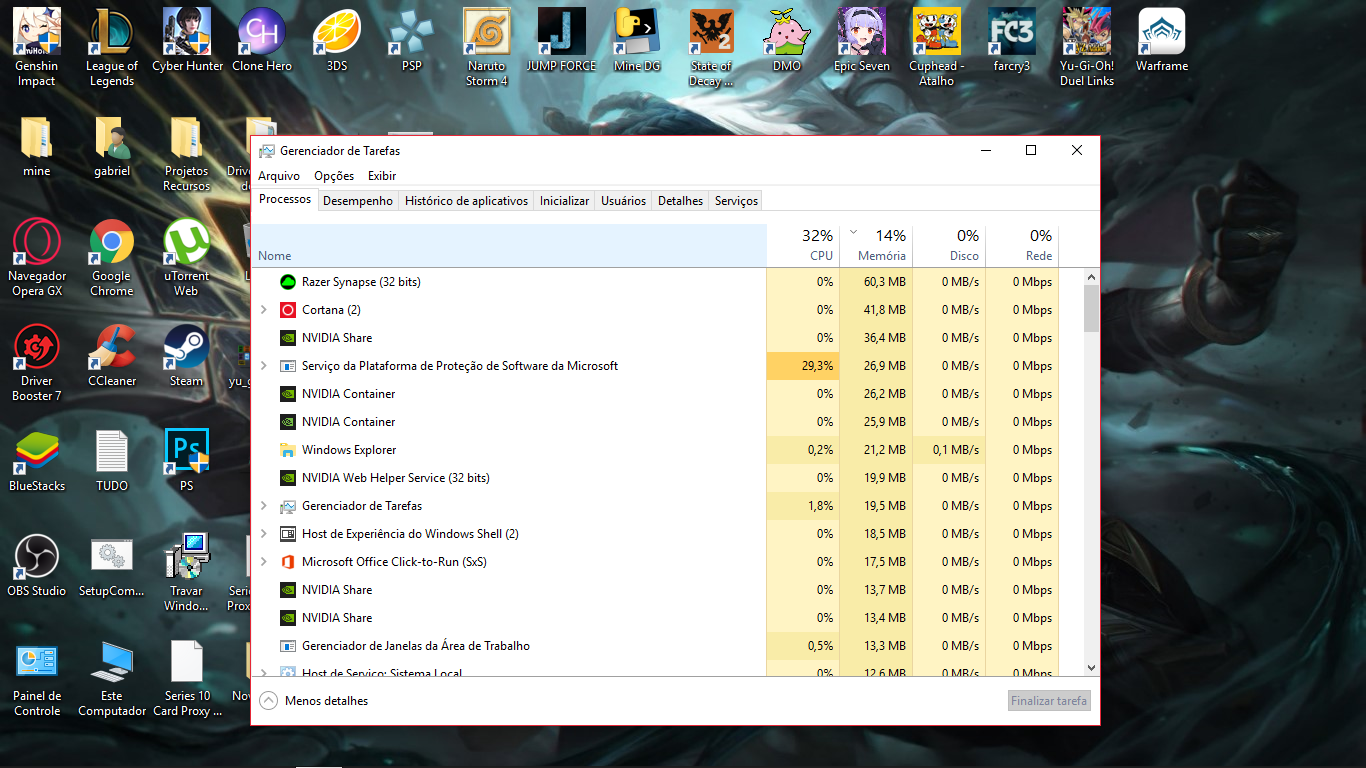Sort processes by Nome column header
This screenshot has height=768, width=1366.
(508, 245)
